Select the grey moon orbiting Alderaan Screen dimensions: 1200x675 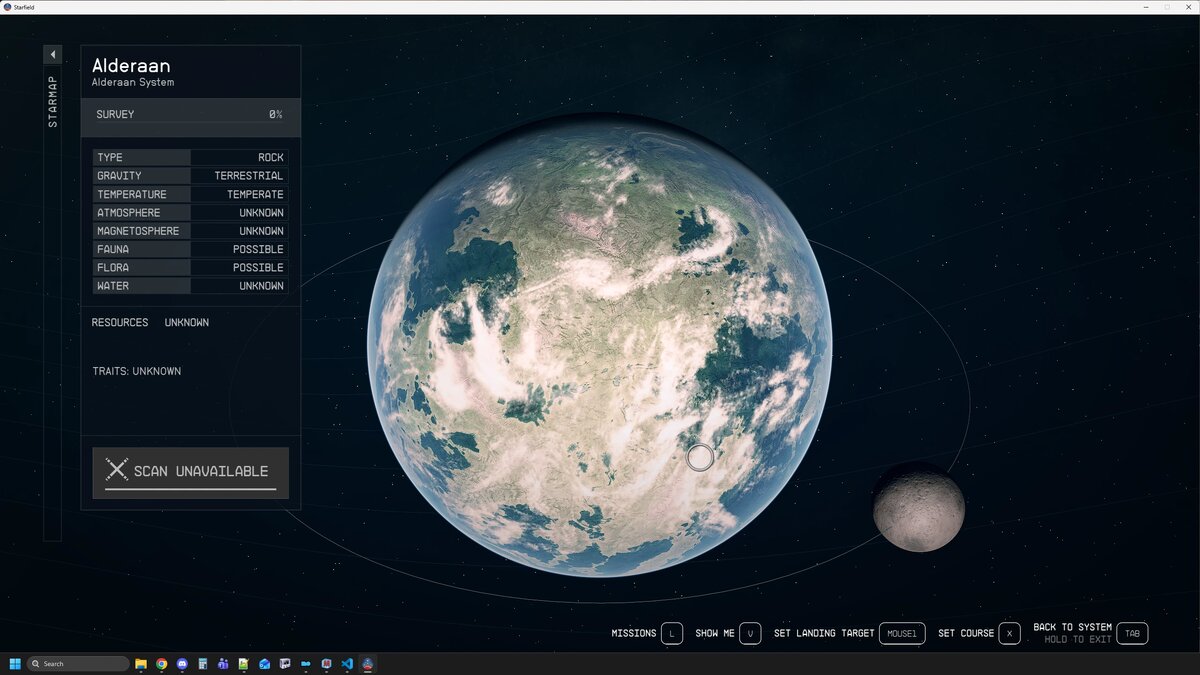(x=918, y=507)
